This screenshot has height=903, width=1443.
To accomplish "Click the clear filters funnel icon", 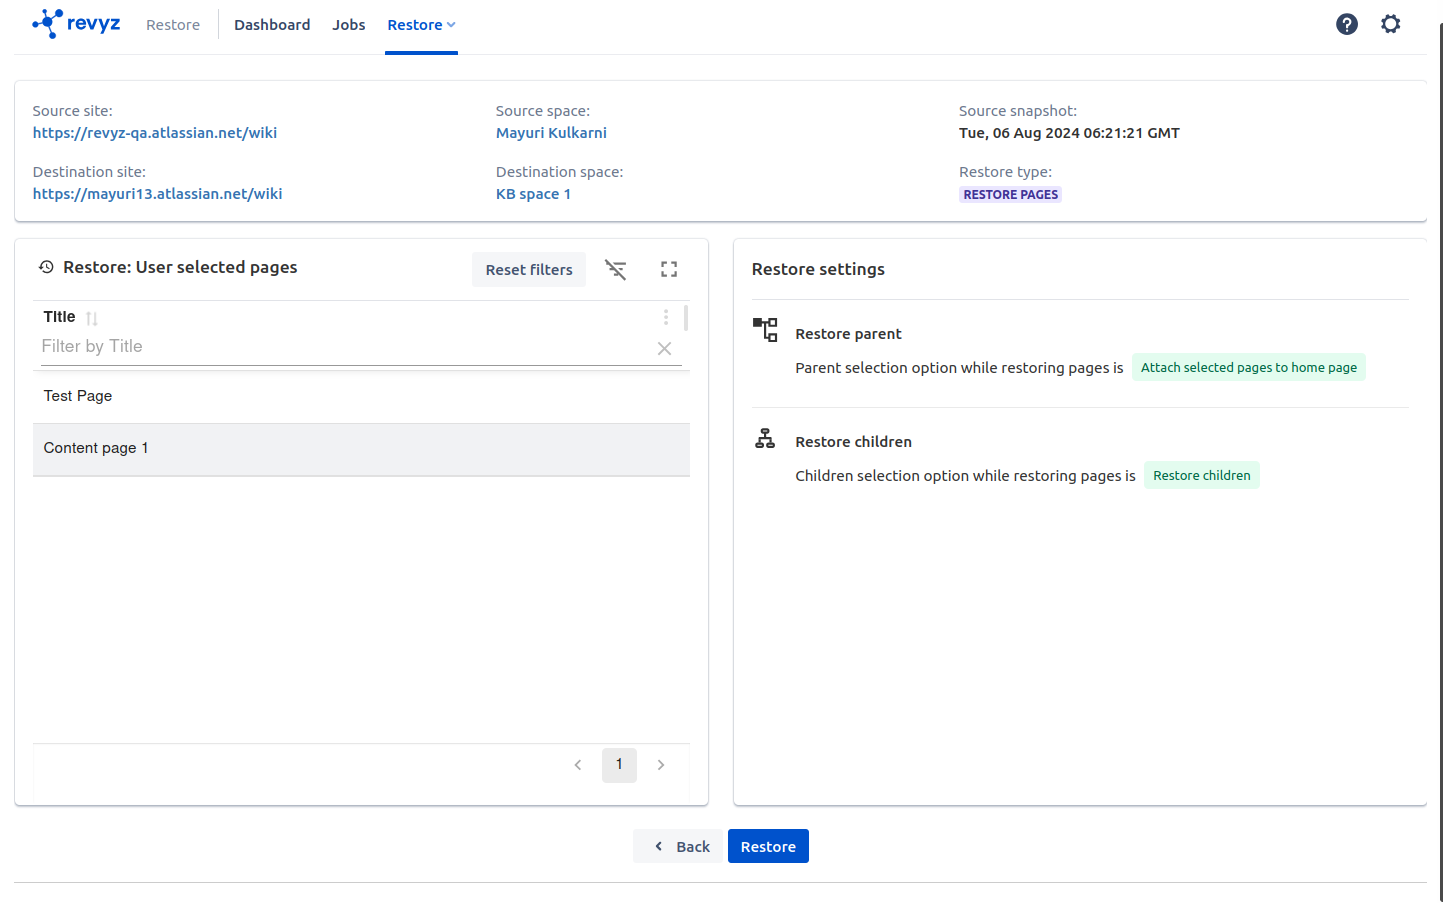I will (616, 269).
